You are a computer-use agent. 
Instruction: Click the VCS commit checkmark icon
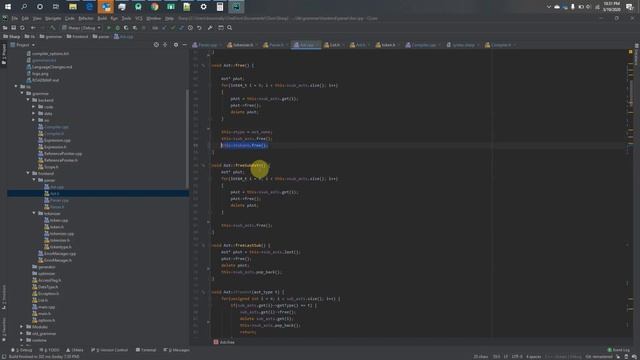point(173,28)
